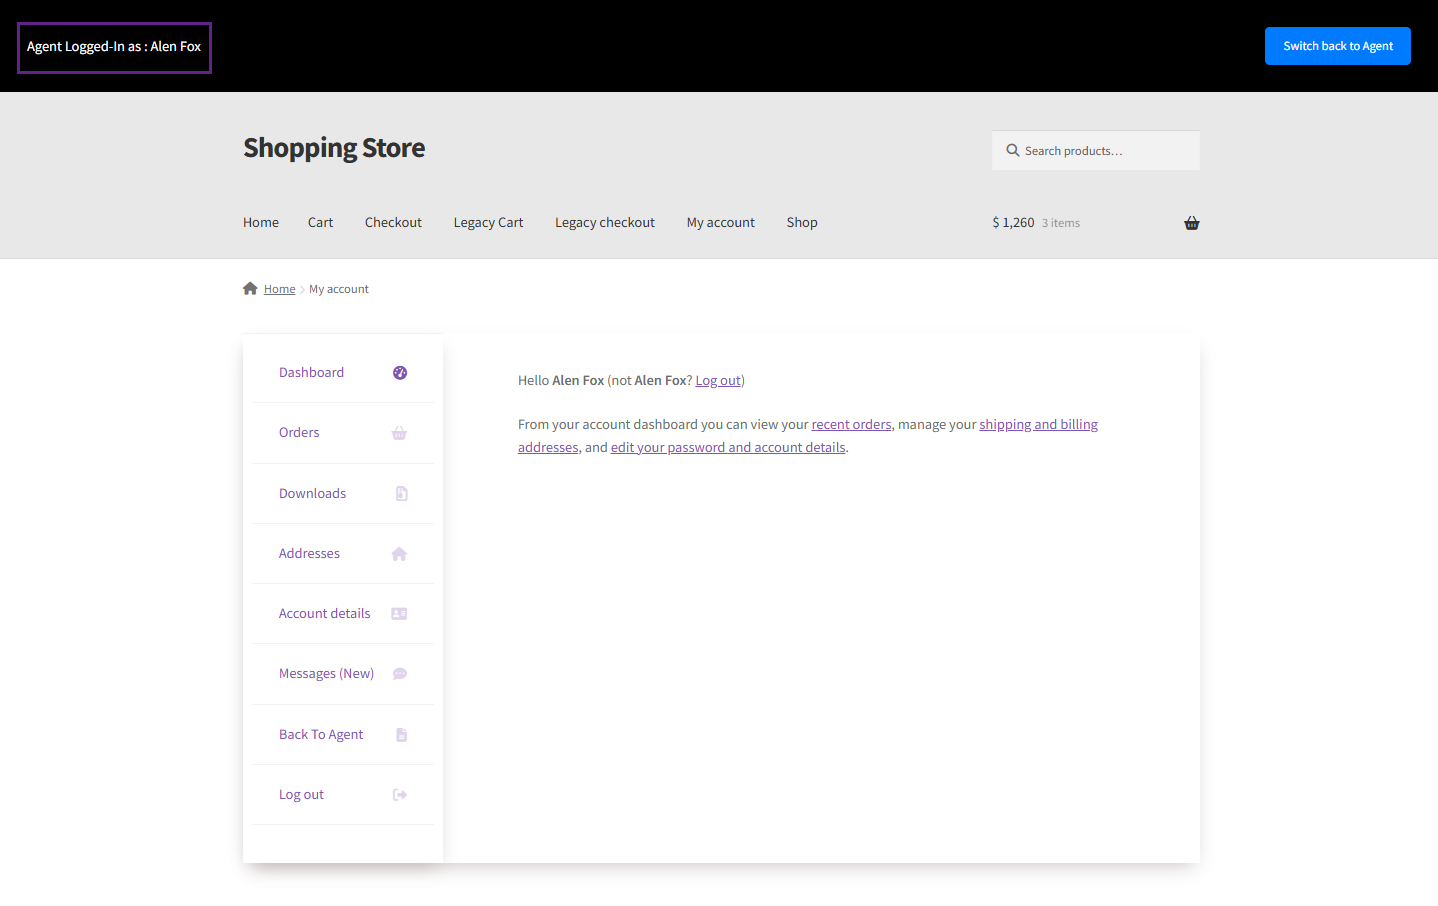Open the Legacy Cart page
The height and width of the screenshot is (906, 1438).
(x=488, y=222)
